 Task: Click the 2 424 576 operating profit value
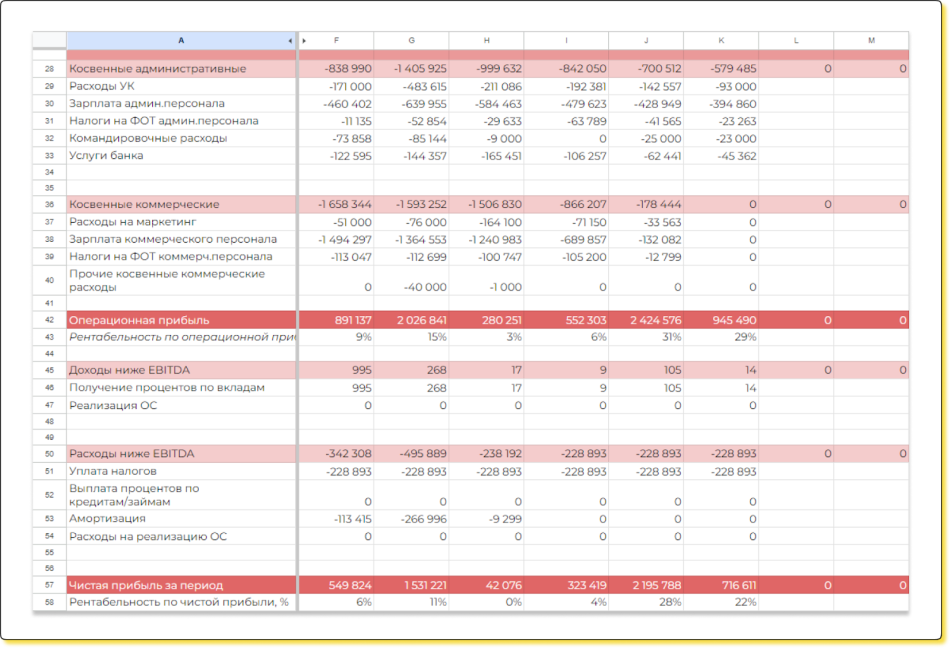click(x=645, y=320)
